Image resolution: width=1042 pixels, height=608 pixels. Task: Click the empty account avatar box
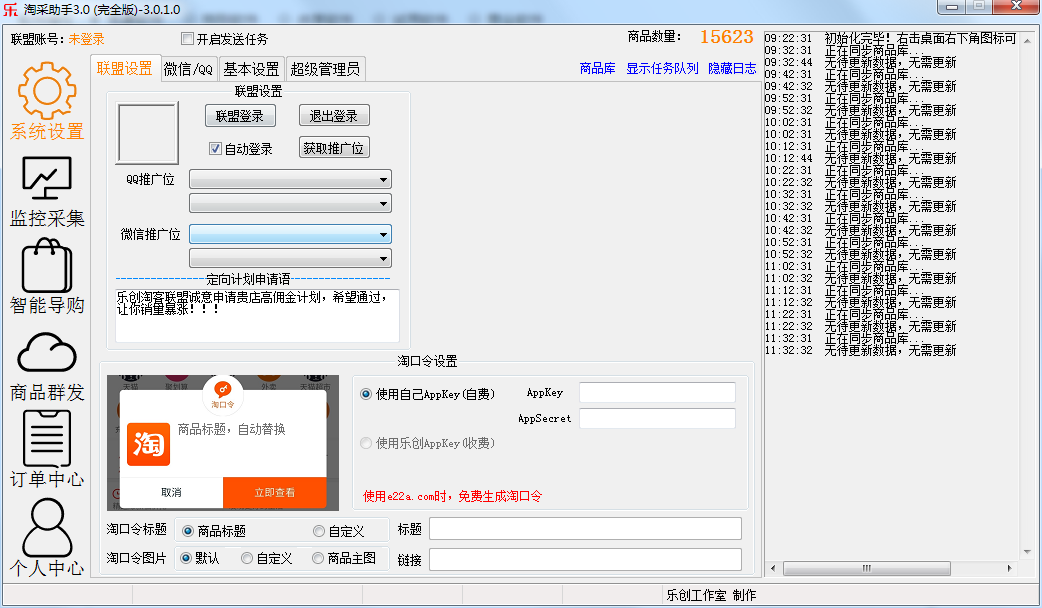click(148, 133)
